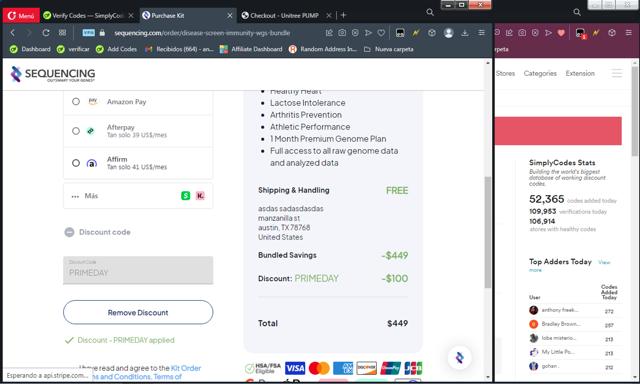Click camera snapshot icon in right window
Screen dimensions: 640x384
pos(522,33)
